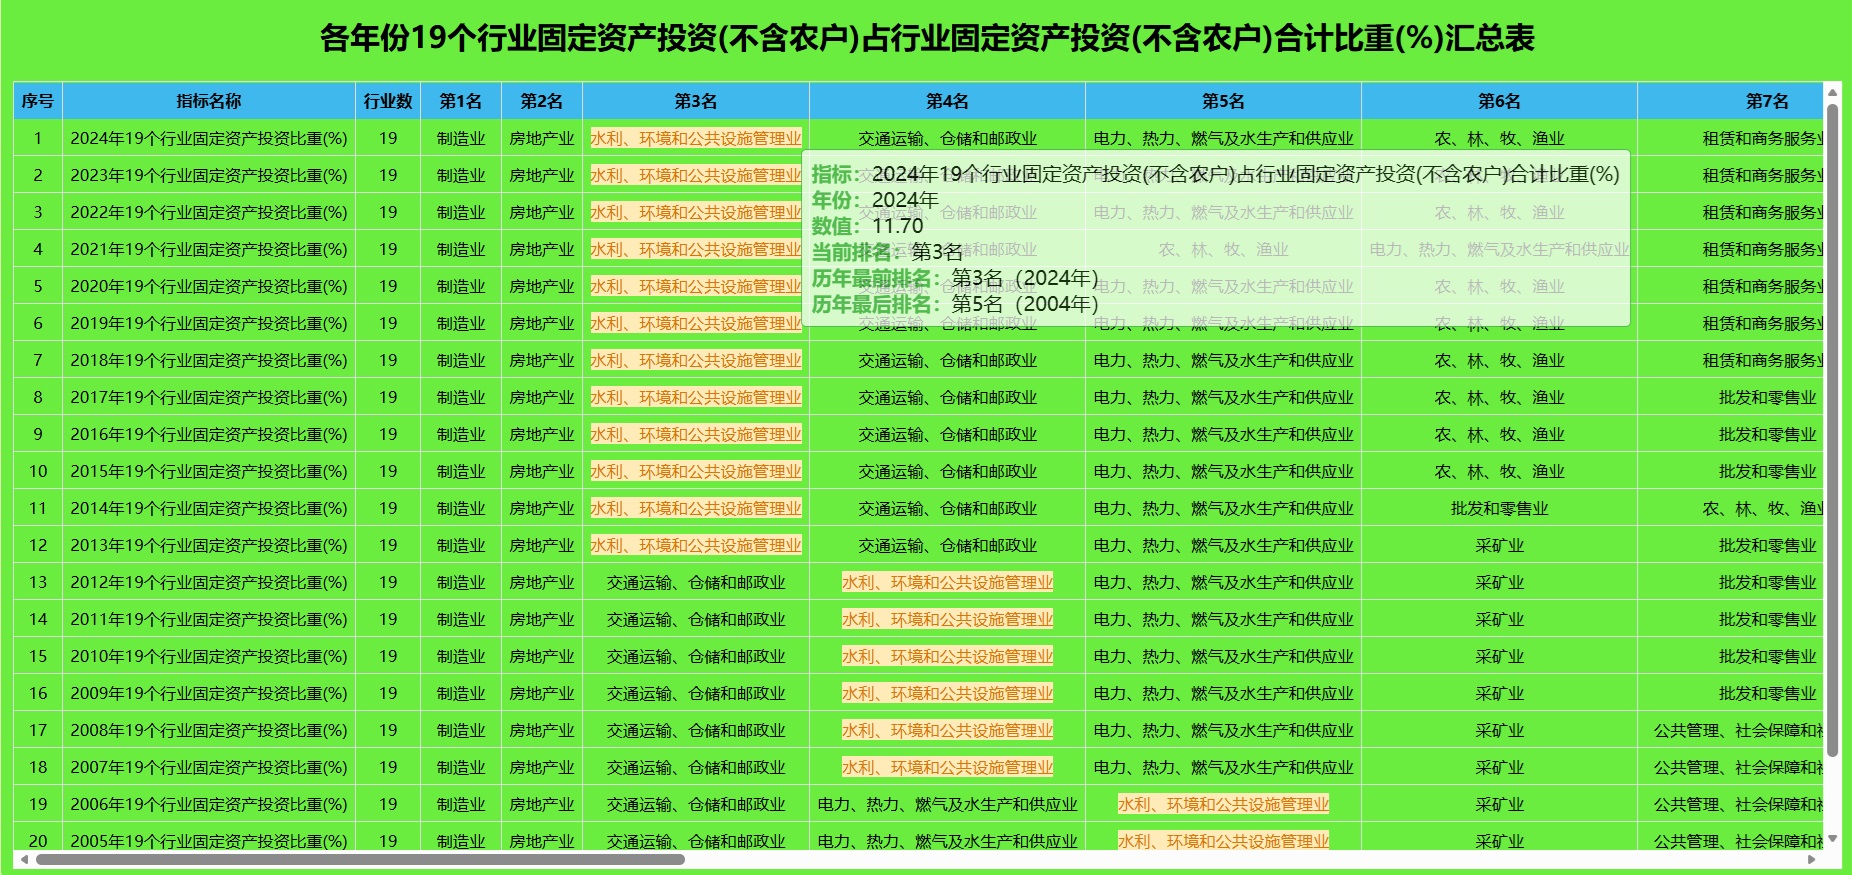Click 采矿业 cell in the 2008 row
1852x875 pixels.
pos(1499,731)
